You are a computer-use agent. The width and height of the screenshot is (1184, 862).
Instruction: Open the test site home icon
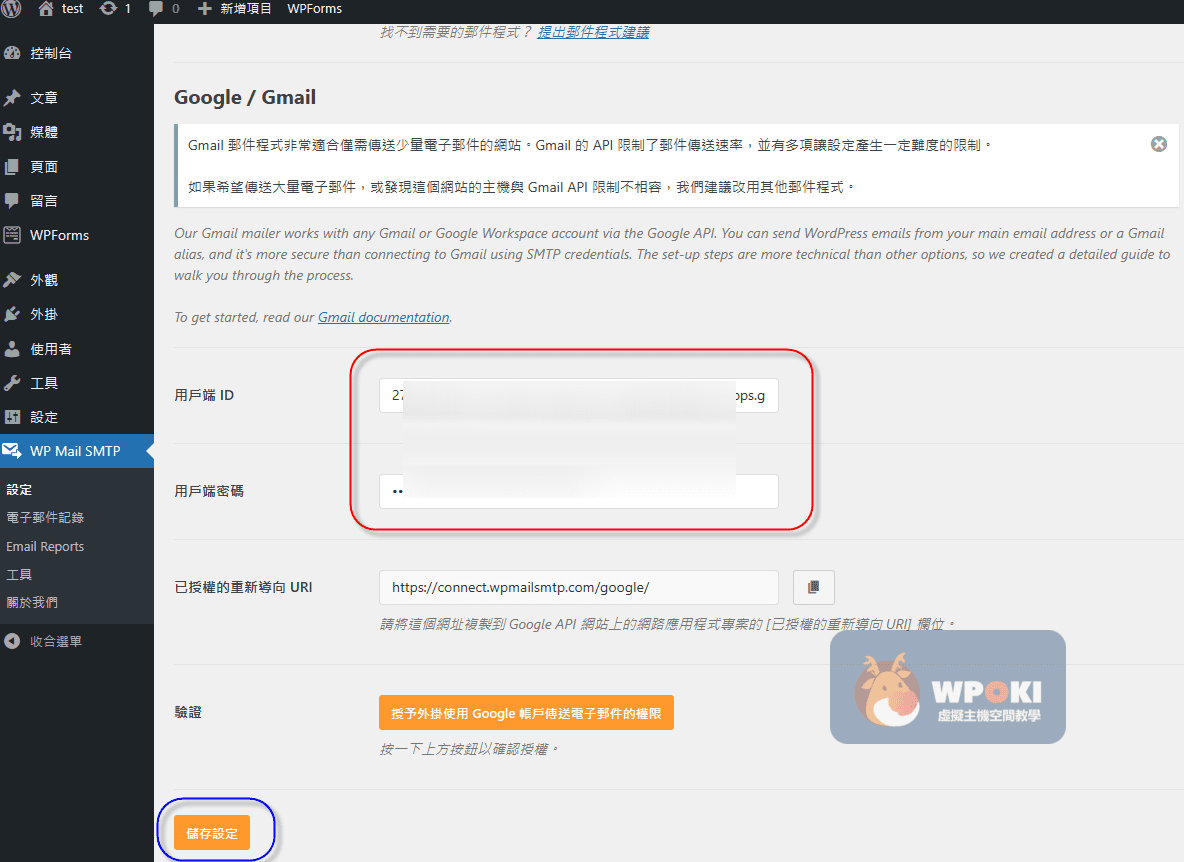[x=46, y=8]
